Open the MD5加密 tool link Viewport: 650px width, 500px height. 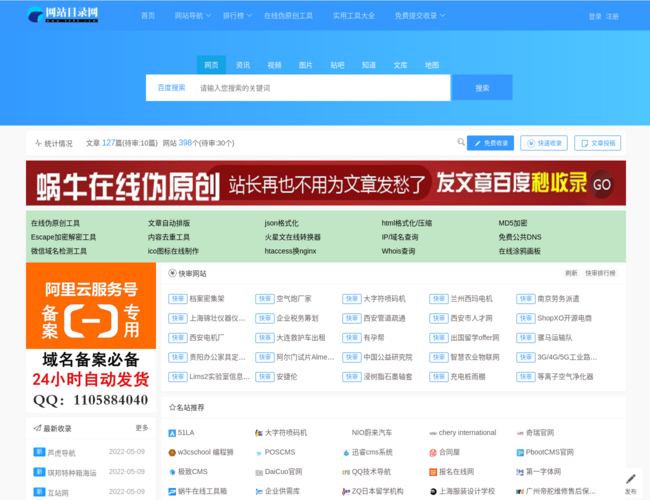[513, 223]
